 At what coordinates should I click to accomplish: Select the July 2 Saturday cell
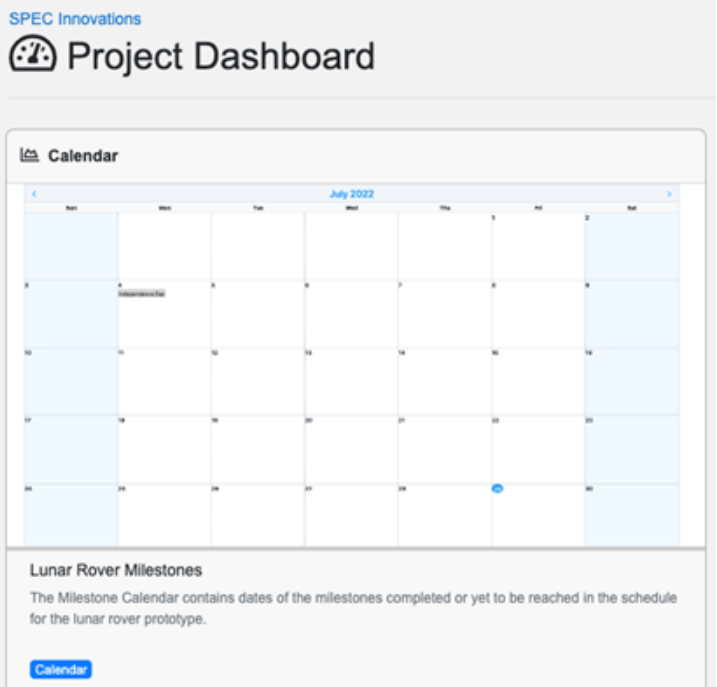coord(631,247)
